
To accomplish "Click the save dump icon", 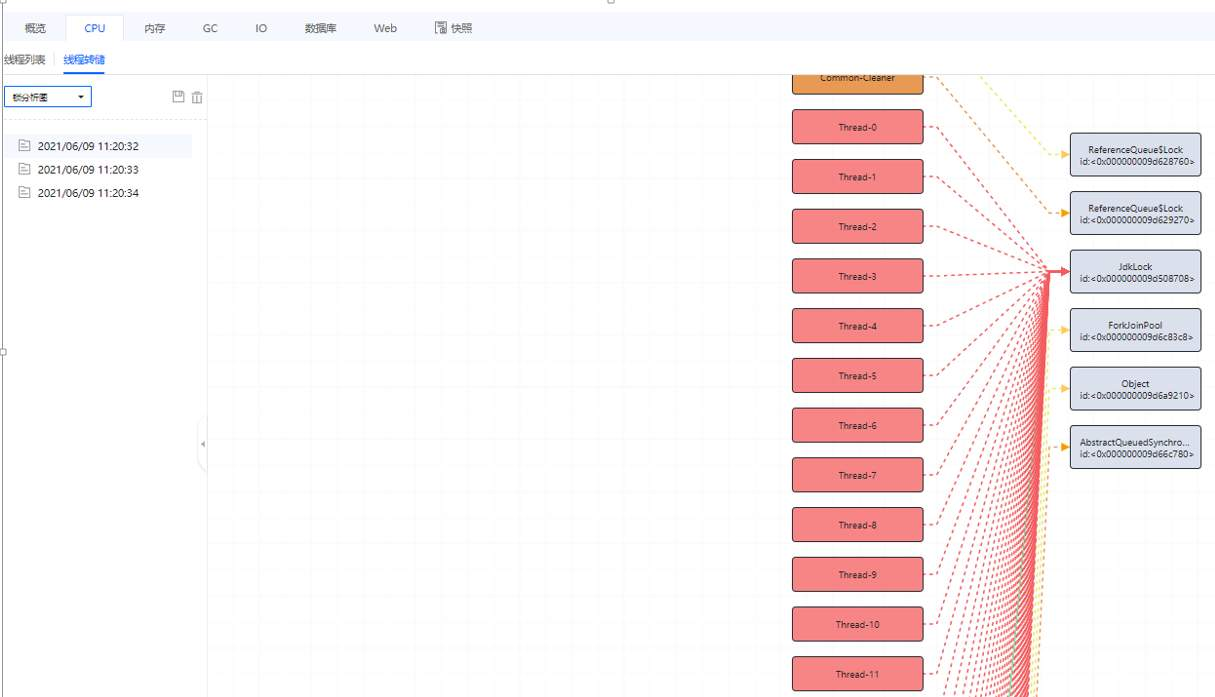I will click(178, 97).
